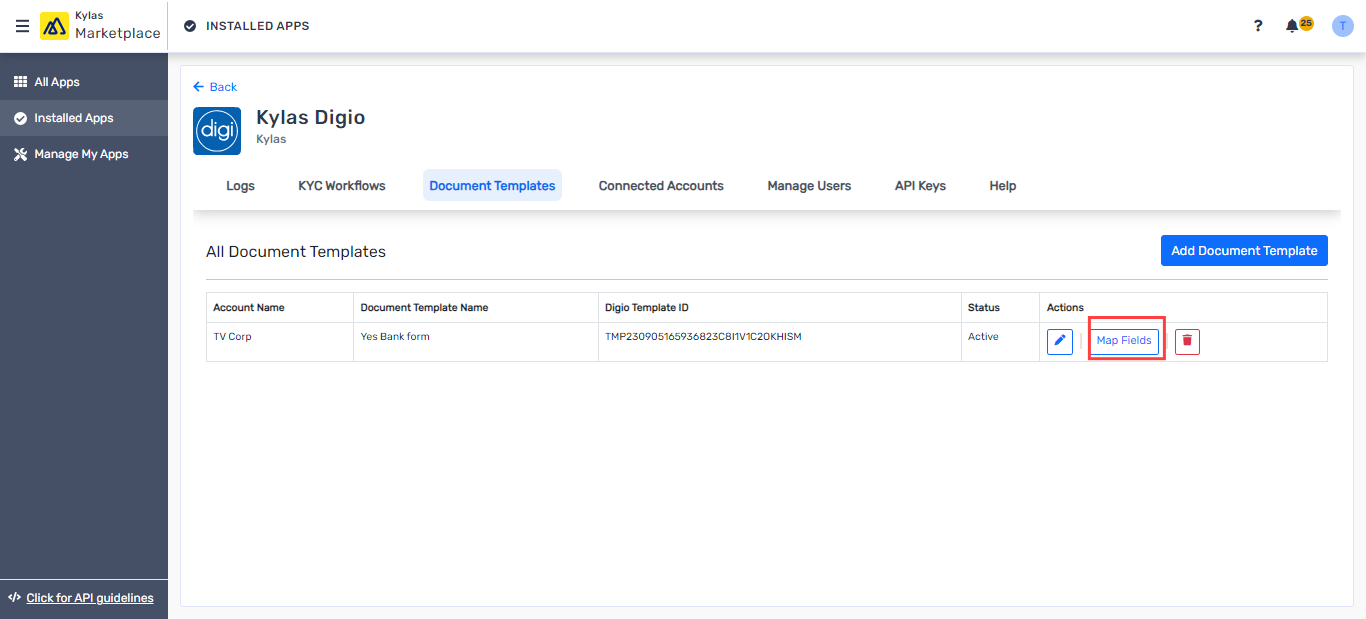Click the Add Document Template button
Image resolution: width=1366 pixels, height=619 pixels.
click(1244, 251)
